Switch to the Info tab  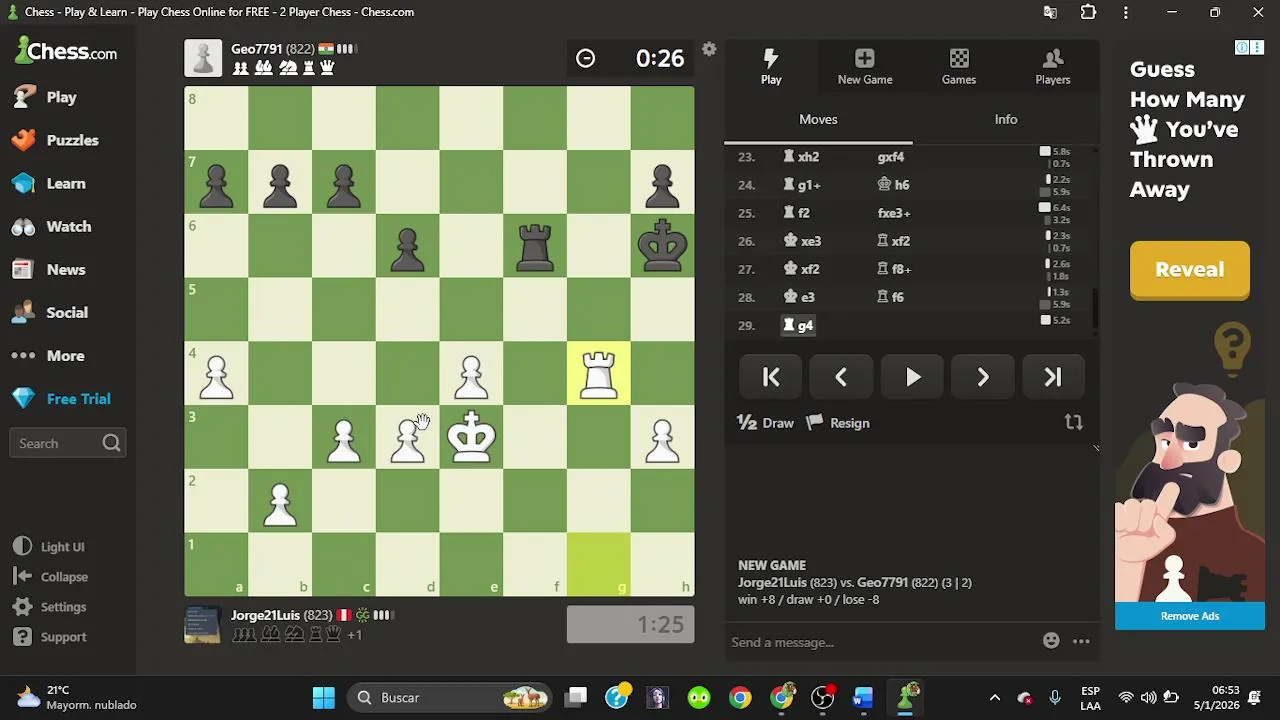coord(1005,119)
